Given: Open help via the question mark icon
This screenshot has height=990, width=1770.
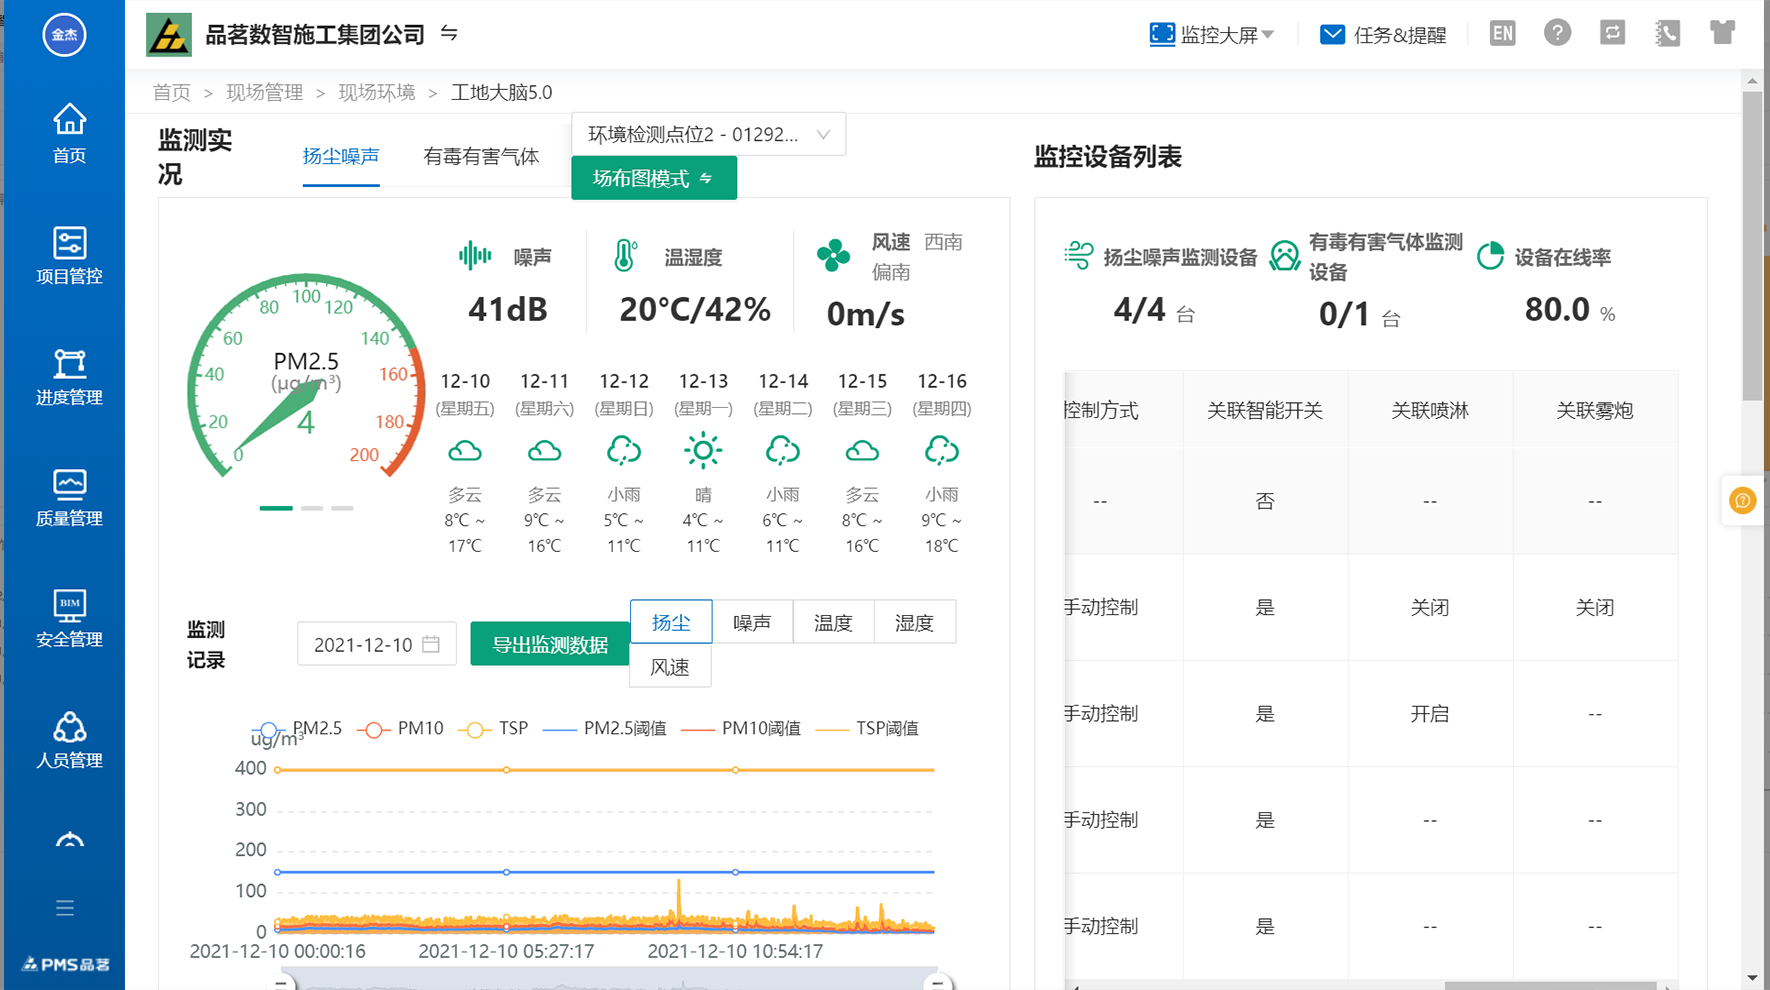Looking at the screenshot, I should coord(1557,33).
